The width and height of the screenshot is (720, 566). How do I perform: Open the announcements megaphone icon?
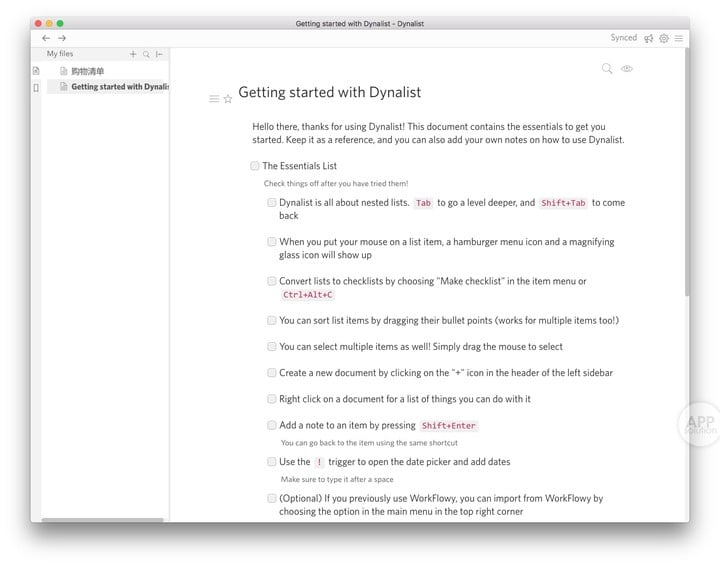click(648, 39)
